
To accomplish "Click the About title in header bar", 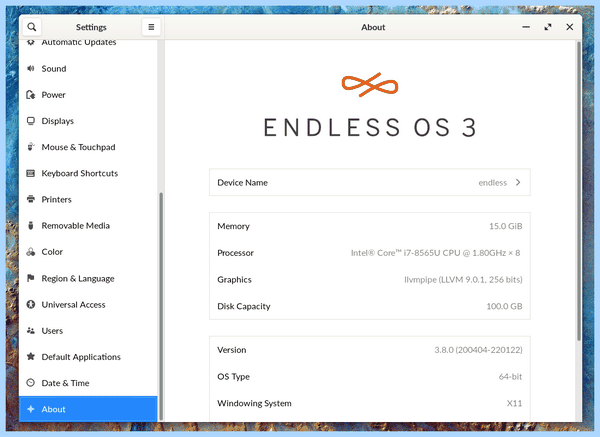I will coord(373,27).
